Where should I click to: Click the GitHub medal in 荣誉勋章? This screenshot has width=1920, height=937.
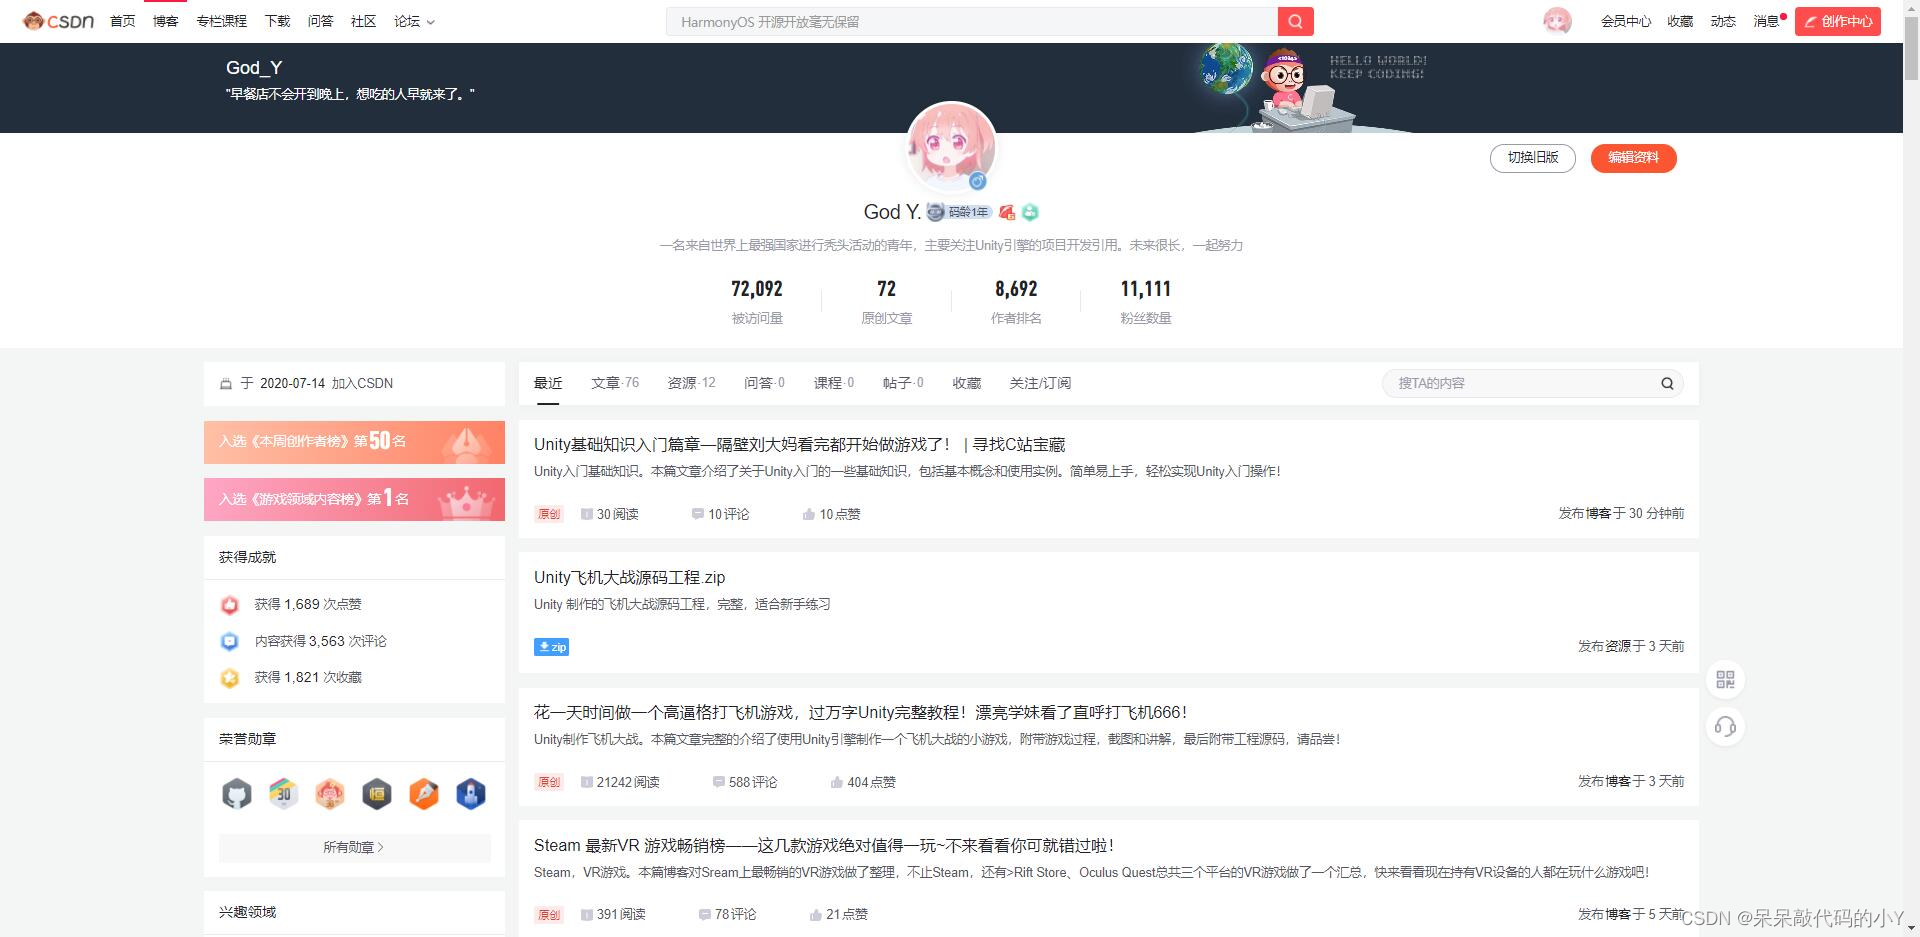pyautogui.click(x=237, y=794)
